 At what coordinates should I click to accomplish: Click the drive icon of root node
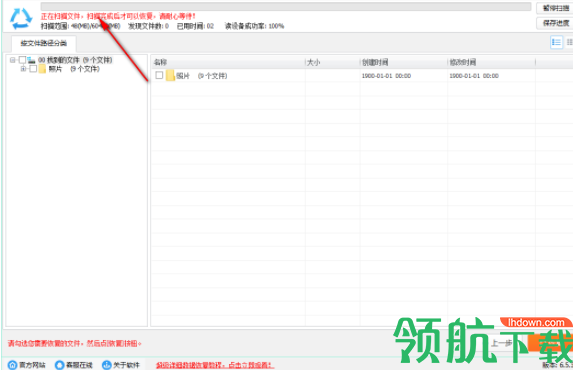coord(31,60)
